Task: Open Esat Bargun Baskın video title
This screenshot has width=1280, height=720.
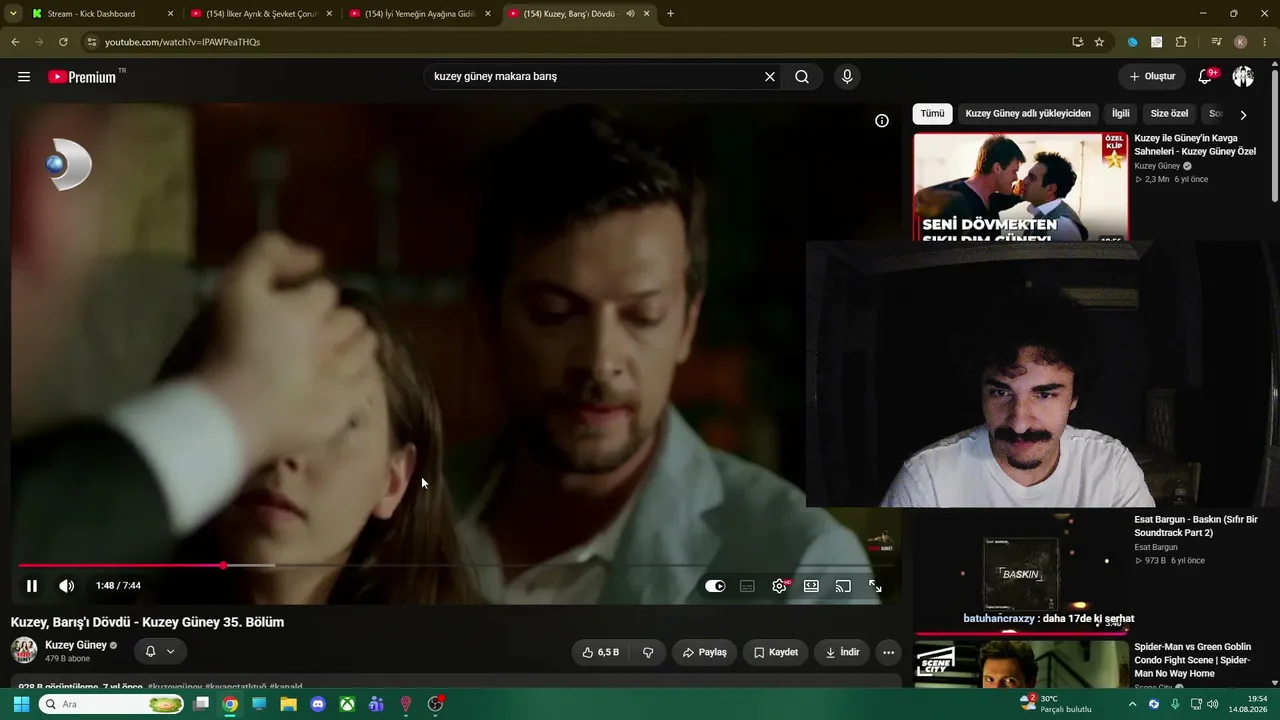Action: click(x=1196, y=526)
